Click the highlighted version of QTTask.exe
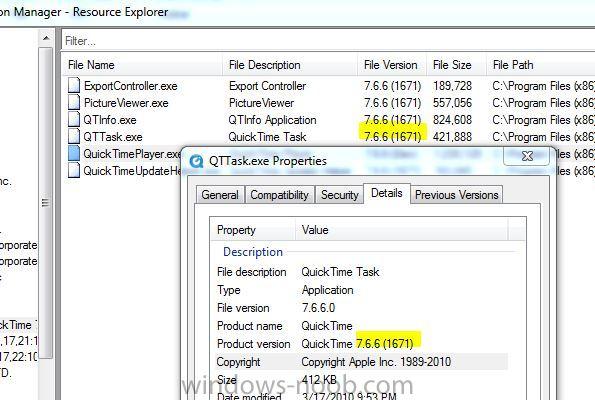Image resolution: width=595 pixels, height=400 pixels. coord(392,137)
